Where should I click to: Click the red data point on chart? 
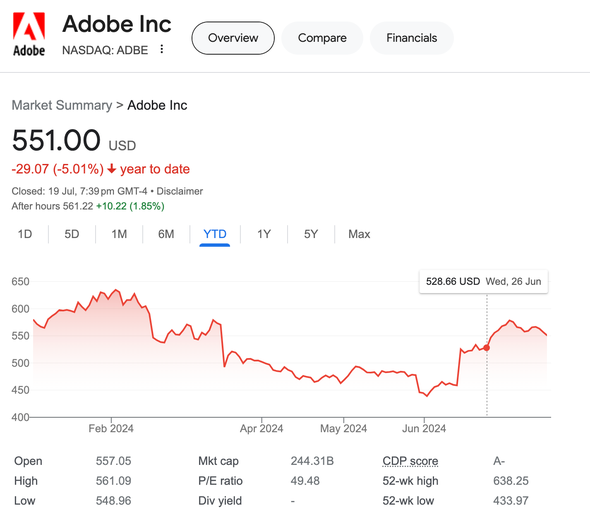coord(487,348)
